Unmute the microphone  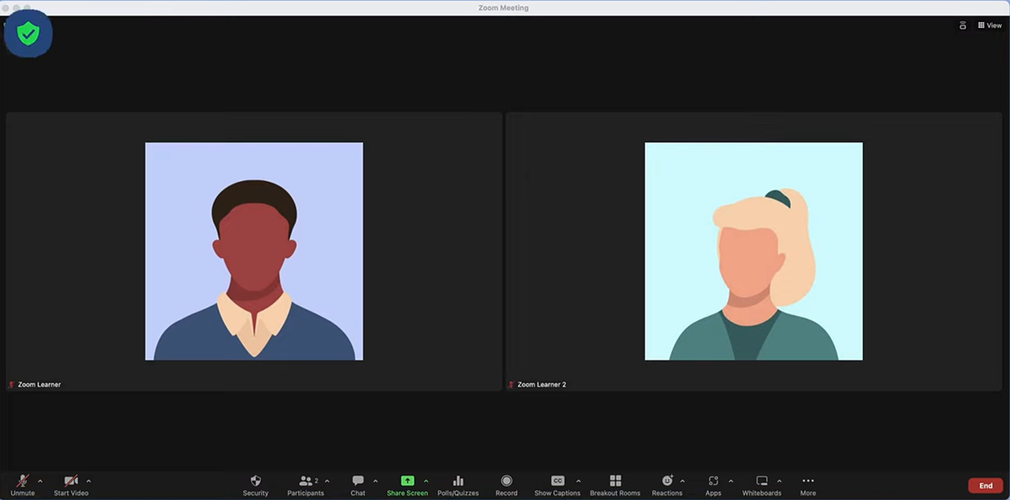pyautogui.click(x=22, y=482)
